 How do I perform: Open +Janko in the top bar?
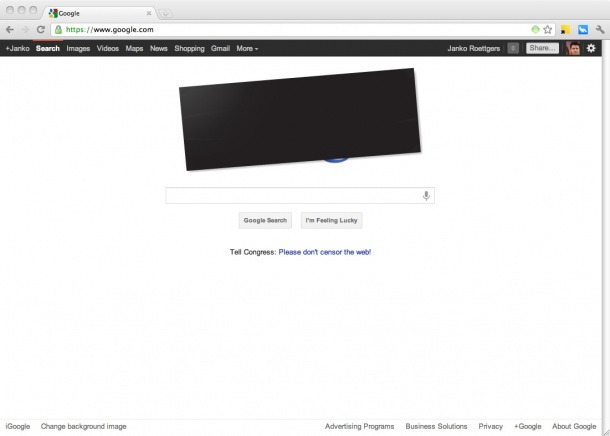click(18, 49)
